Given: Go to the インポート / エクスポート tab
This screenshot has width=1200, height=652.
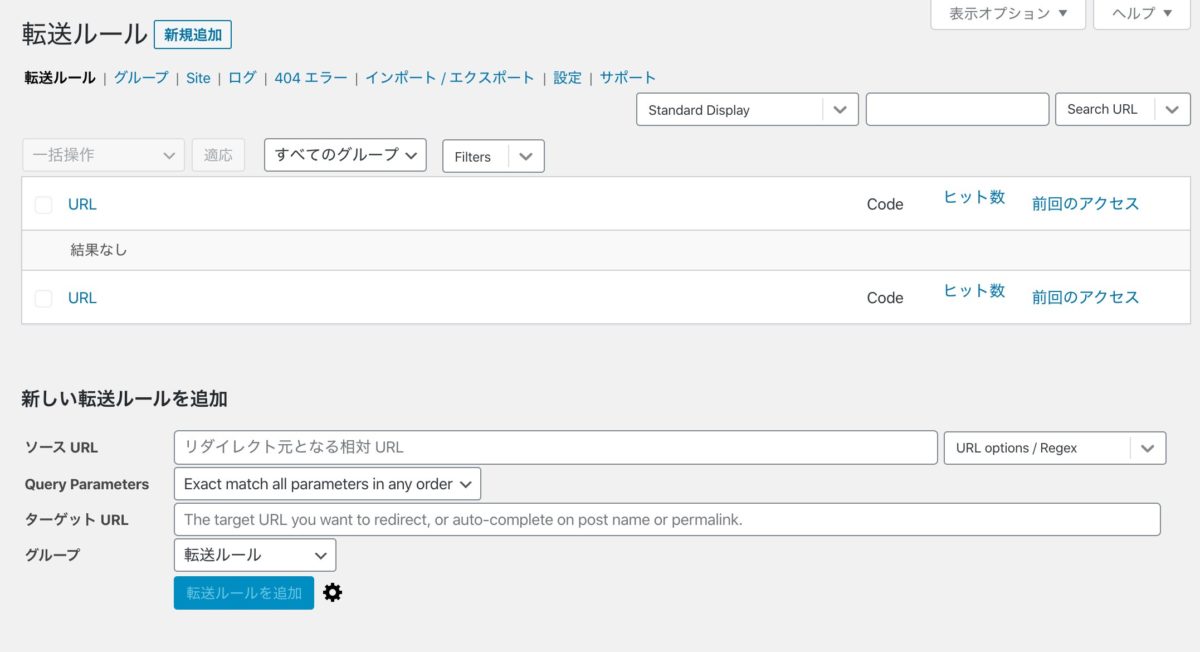Looking at the screenshot, I should tap(449, 78).
